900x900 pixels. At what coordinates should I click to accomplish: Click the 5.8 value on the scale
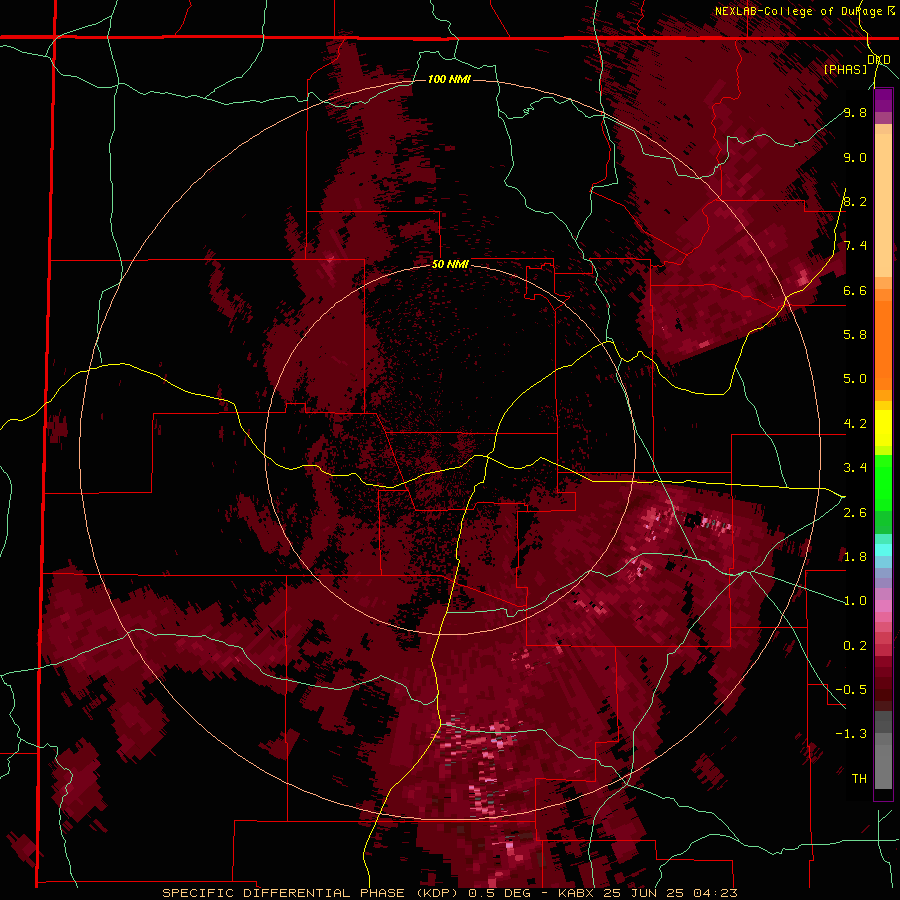[855, 335]
